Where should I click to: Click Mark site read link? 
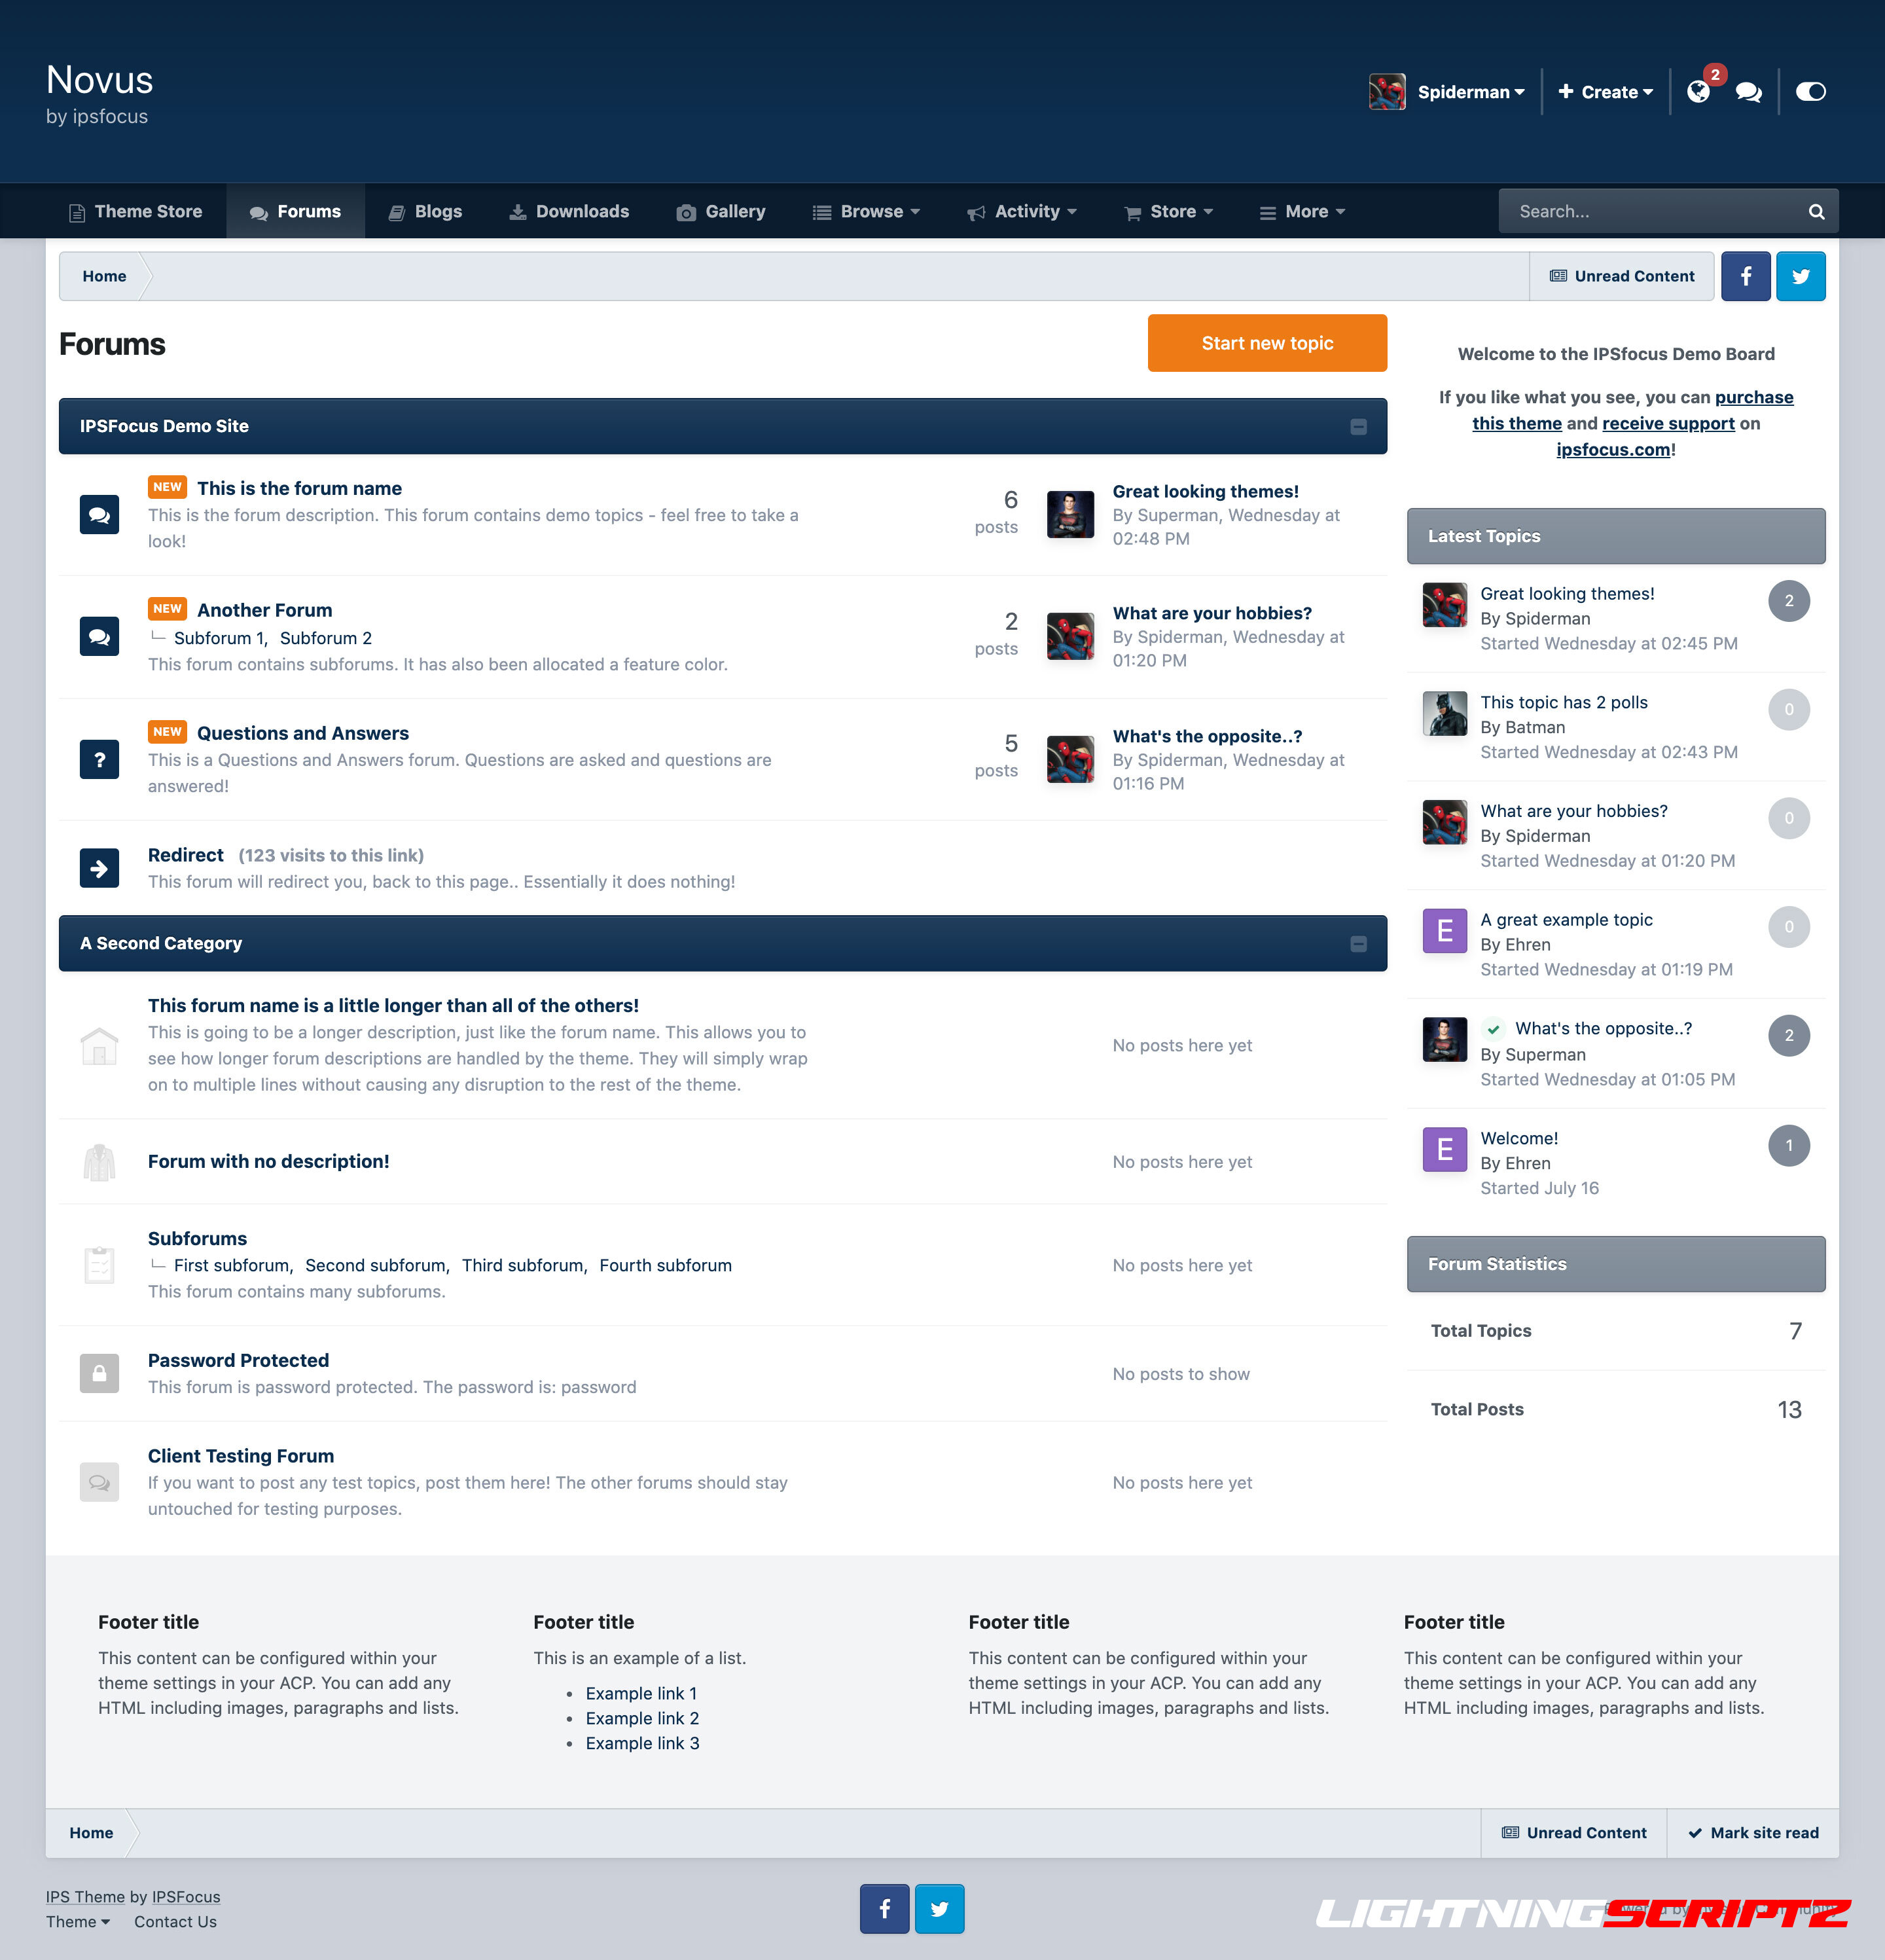click(x=1753, y=1832)
